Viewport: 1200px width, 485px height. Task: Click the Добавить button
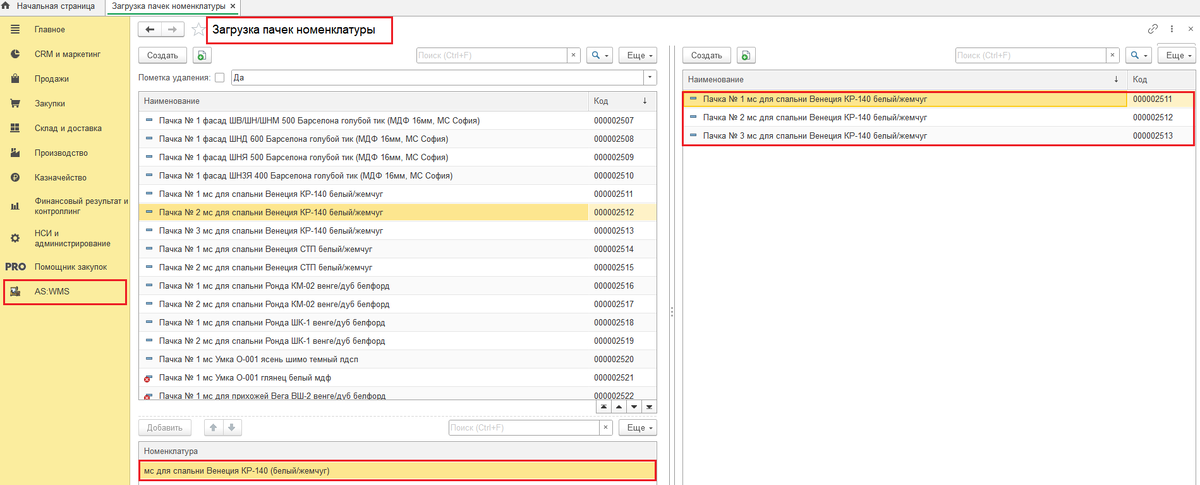(165, 428)
